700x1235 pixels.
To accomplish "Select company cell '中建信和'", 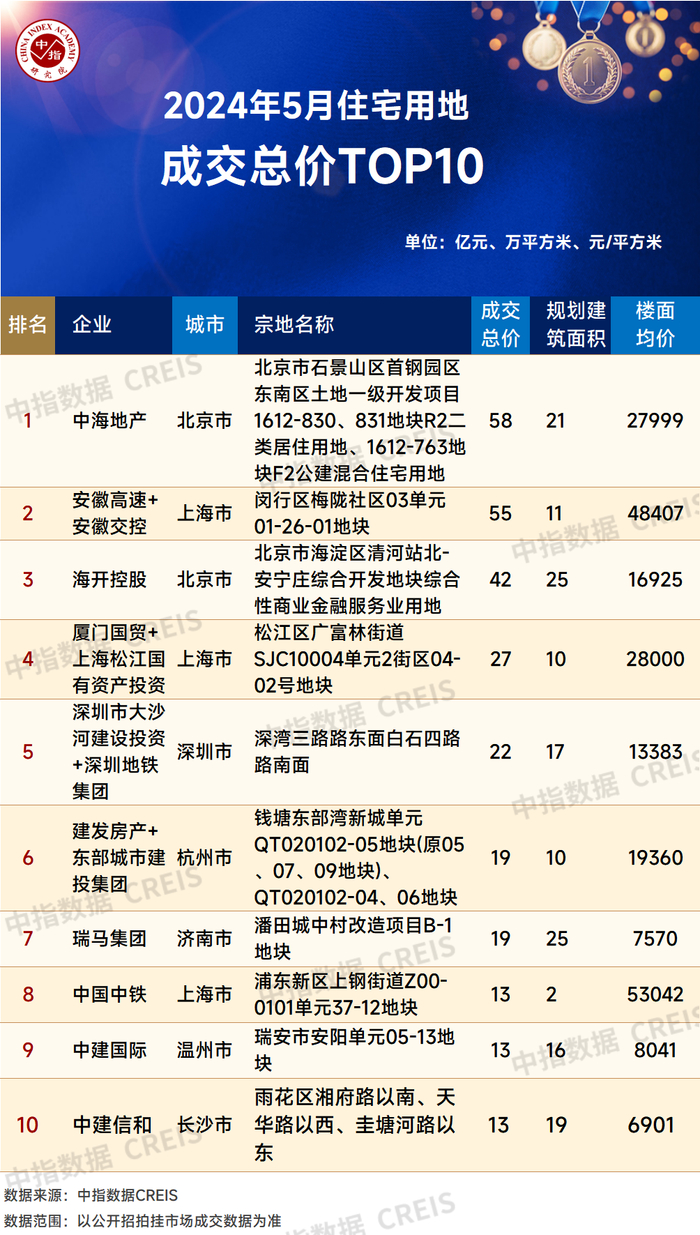I will tap(110, 1125).
